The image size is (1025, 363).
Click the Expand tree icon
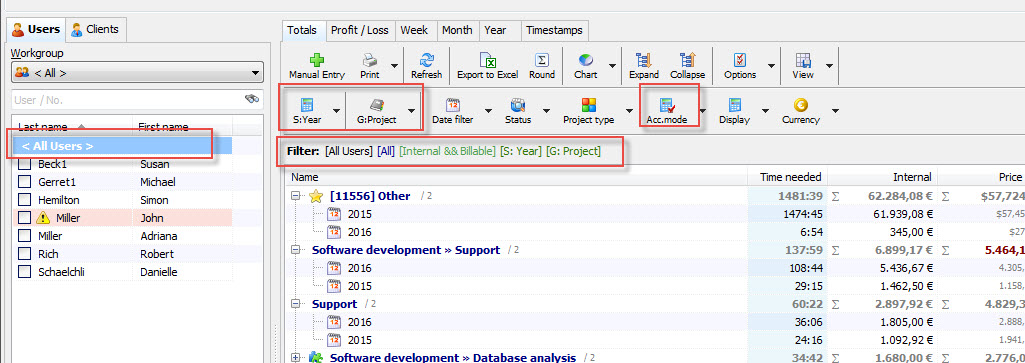(643, 60)
